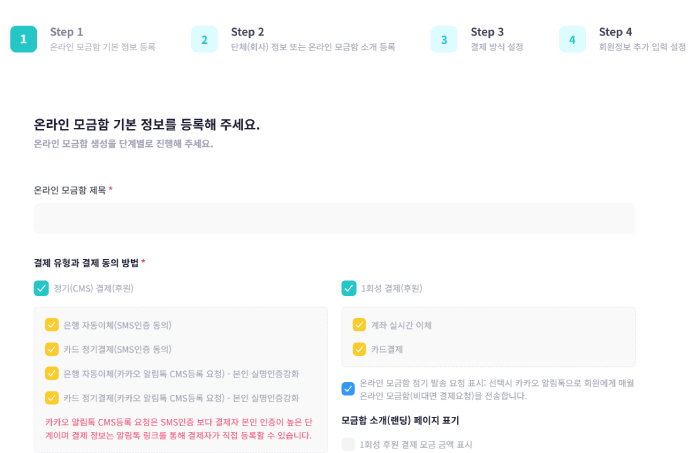Uncheck 계좌 실시간 이체 option
This screenshot has height=453, width=700.
pyautogui.click(x=359, y=325)
